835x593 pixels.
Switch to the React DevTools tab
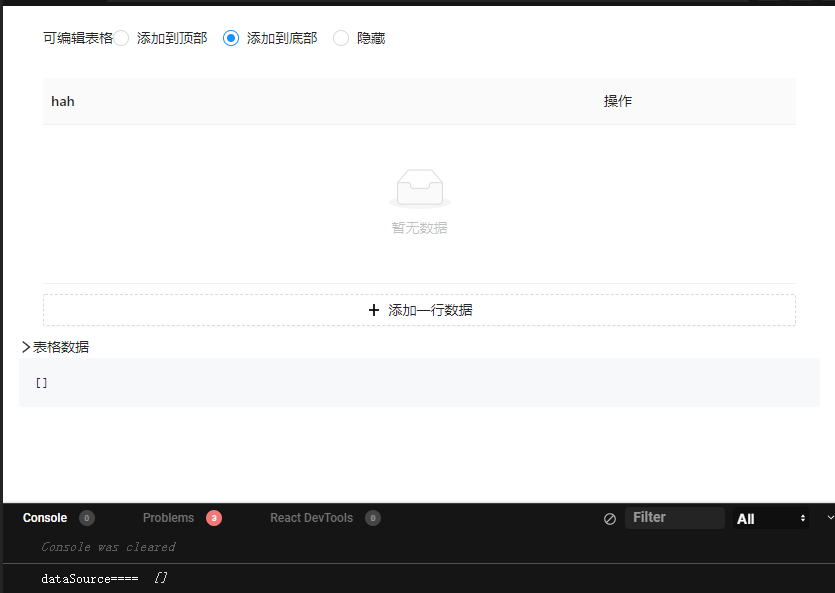pyautogui.click(x=310, y=518)
